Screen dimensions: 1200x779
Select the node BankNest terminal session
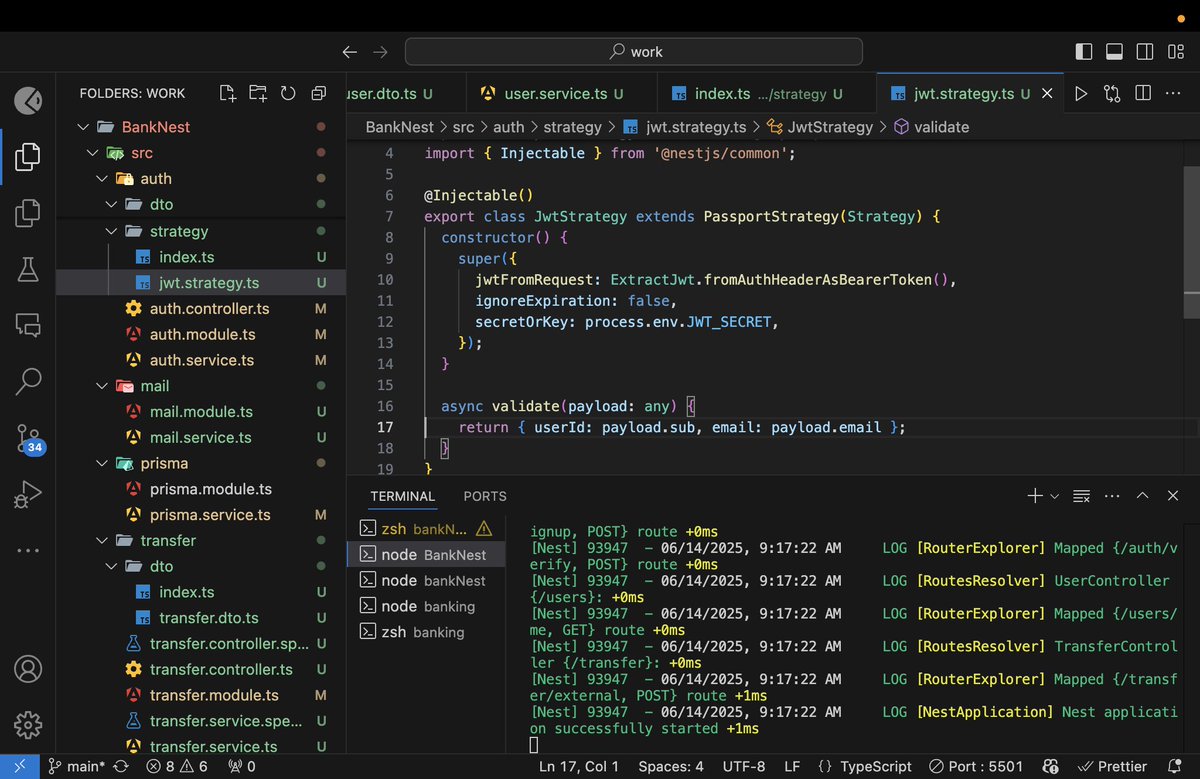425,555
